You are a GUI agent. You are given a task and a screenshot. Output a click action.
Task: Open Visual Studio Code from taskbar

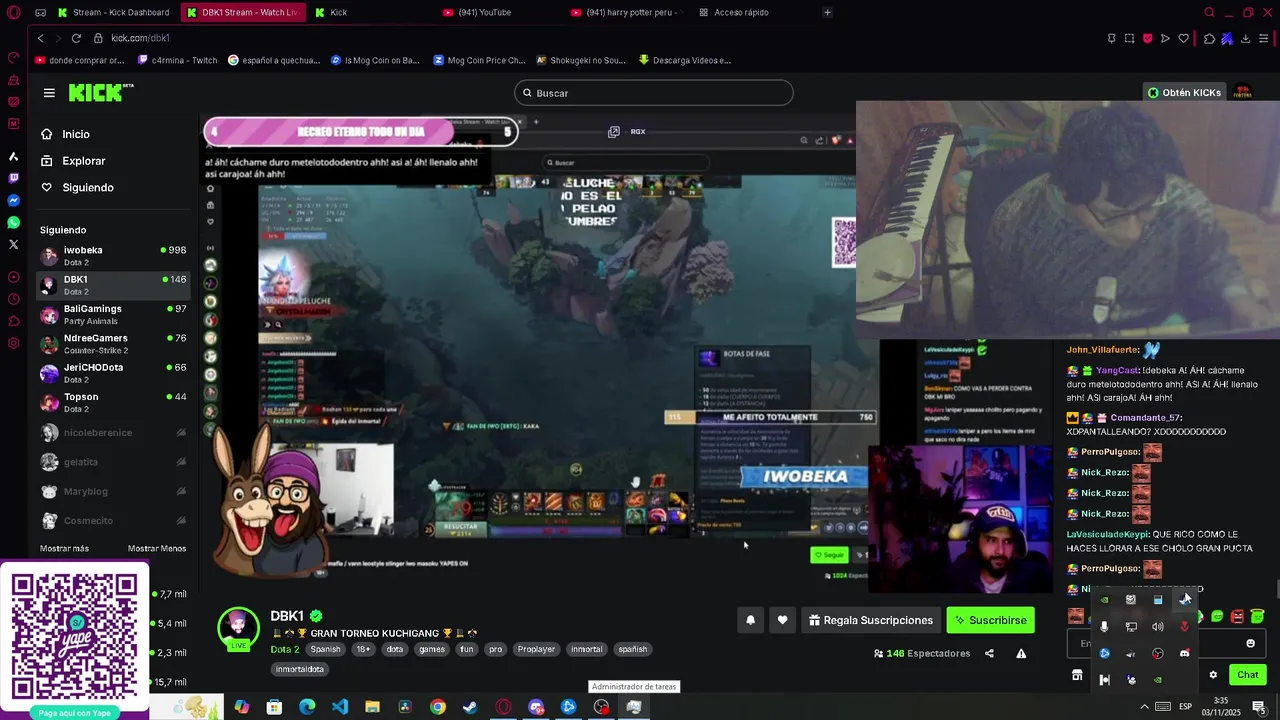pos(340,707)
